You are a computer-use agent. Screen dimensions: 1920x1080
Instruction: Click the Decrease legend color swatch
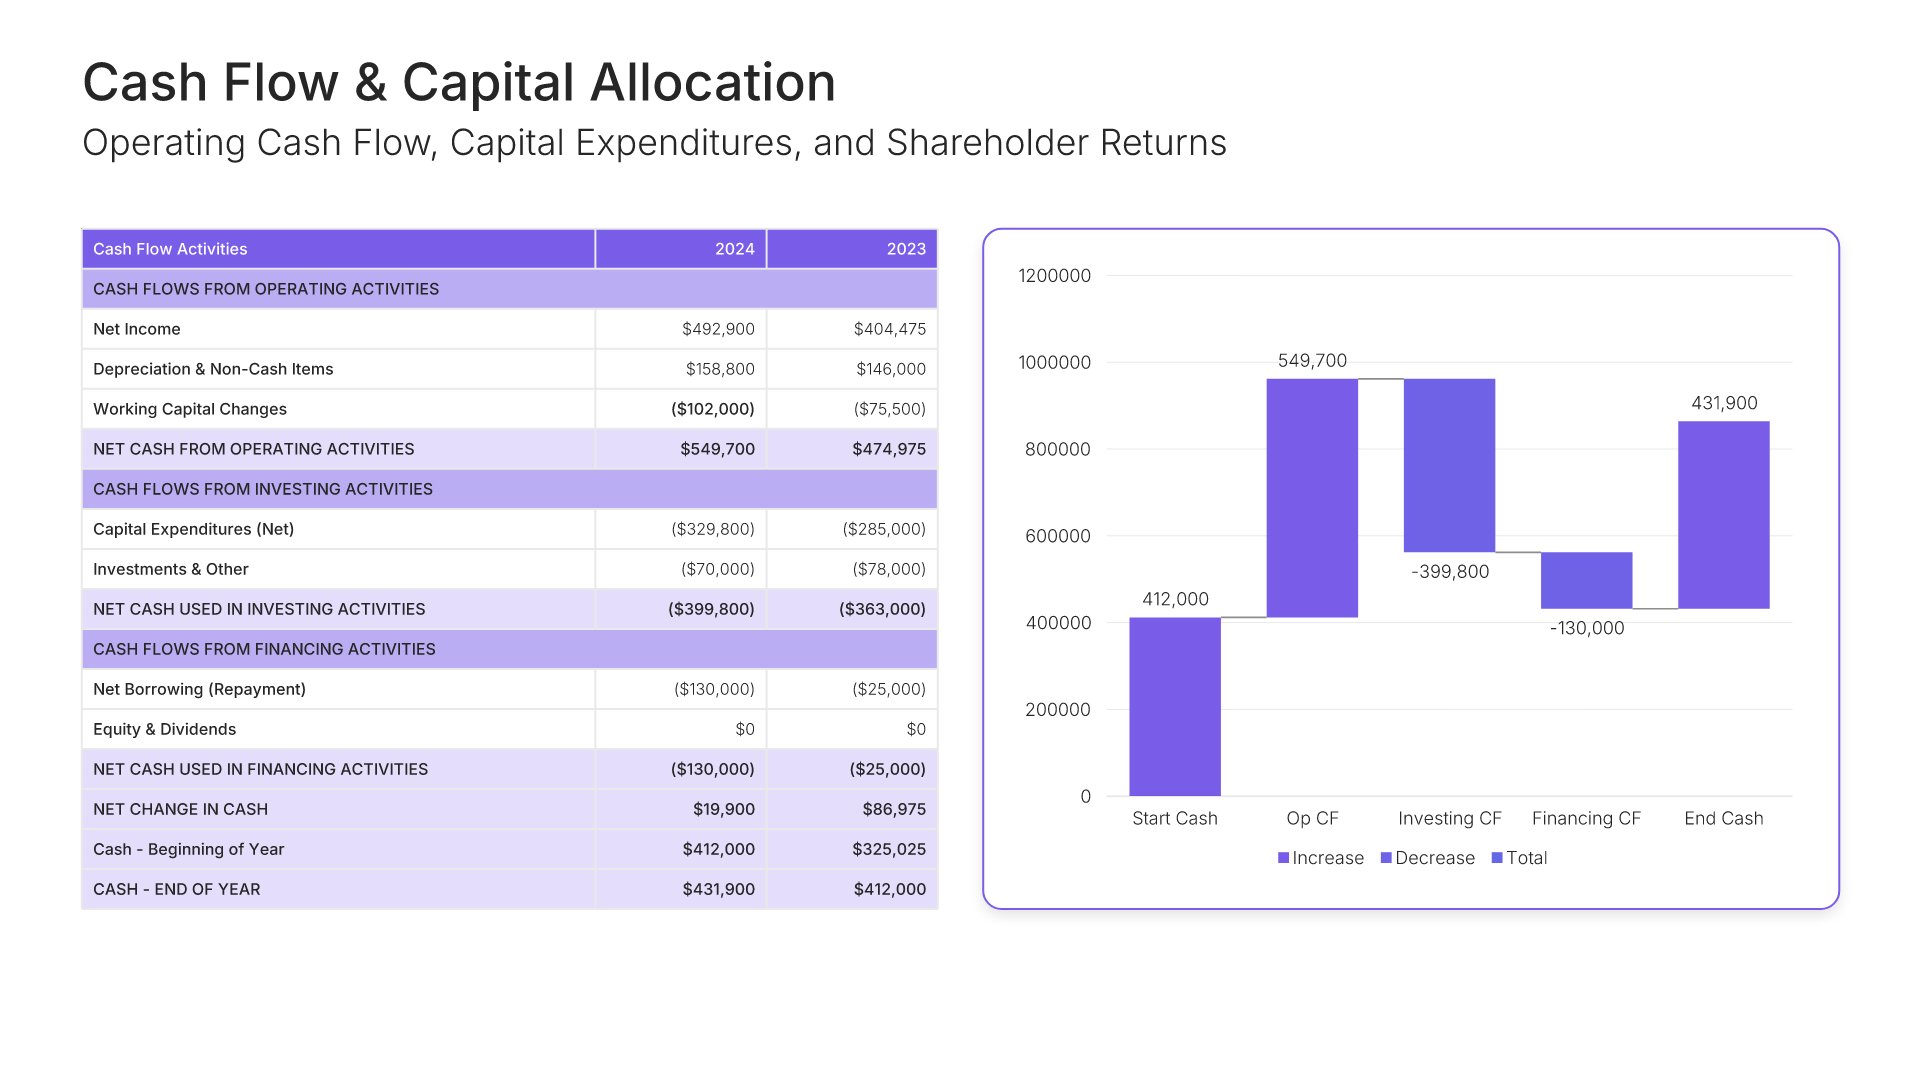[1386, 858]
